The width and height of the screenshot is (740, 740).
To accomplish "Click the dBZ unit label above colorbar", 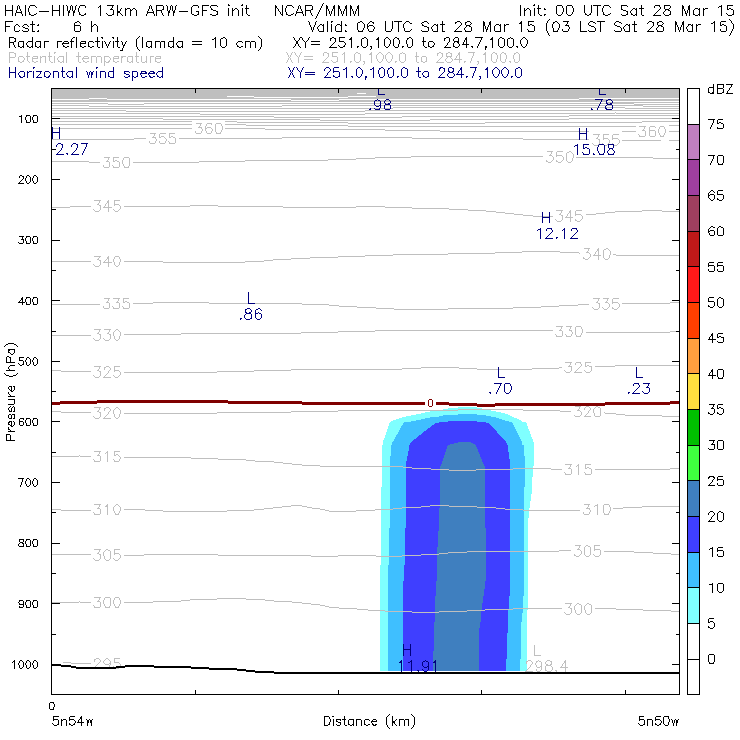I will pyautogui.click(x=720, y=89).
